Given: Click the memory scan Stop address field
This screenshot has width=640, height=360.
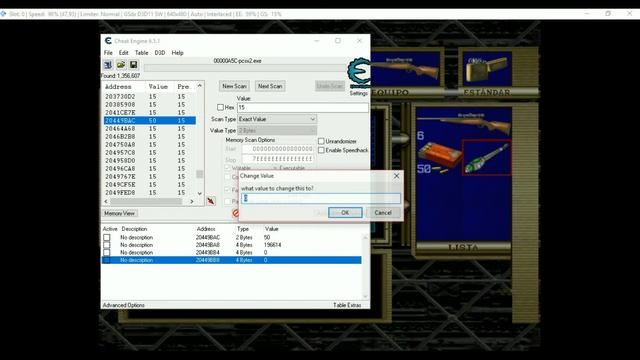Looking at the screenshot, I should [278, 159].
